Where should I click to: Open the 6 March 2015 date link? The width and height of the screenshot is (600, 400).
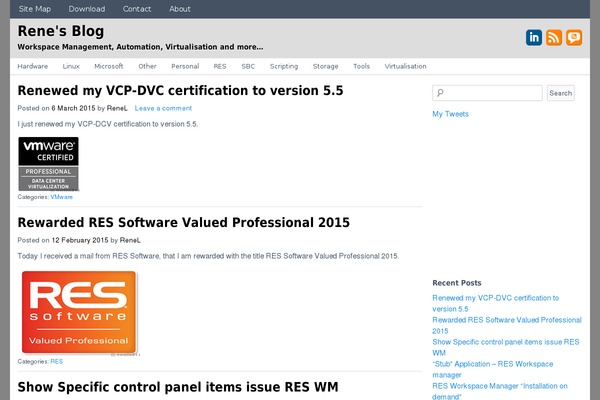[x=73, y=108]
